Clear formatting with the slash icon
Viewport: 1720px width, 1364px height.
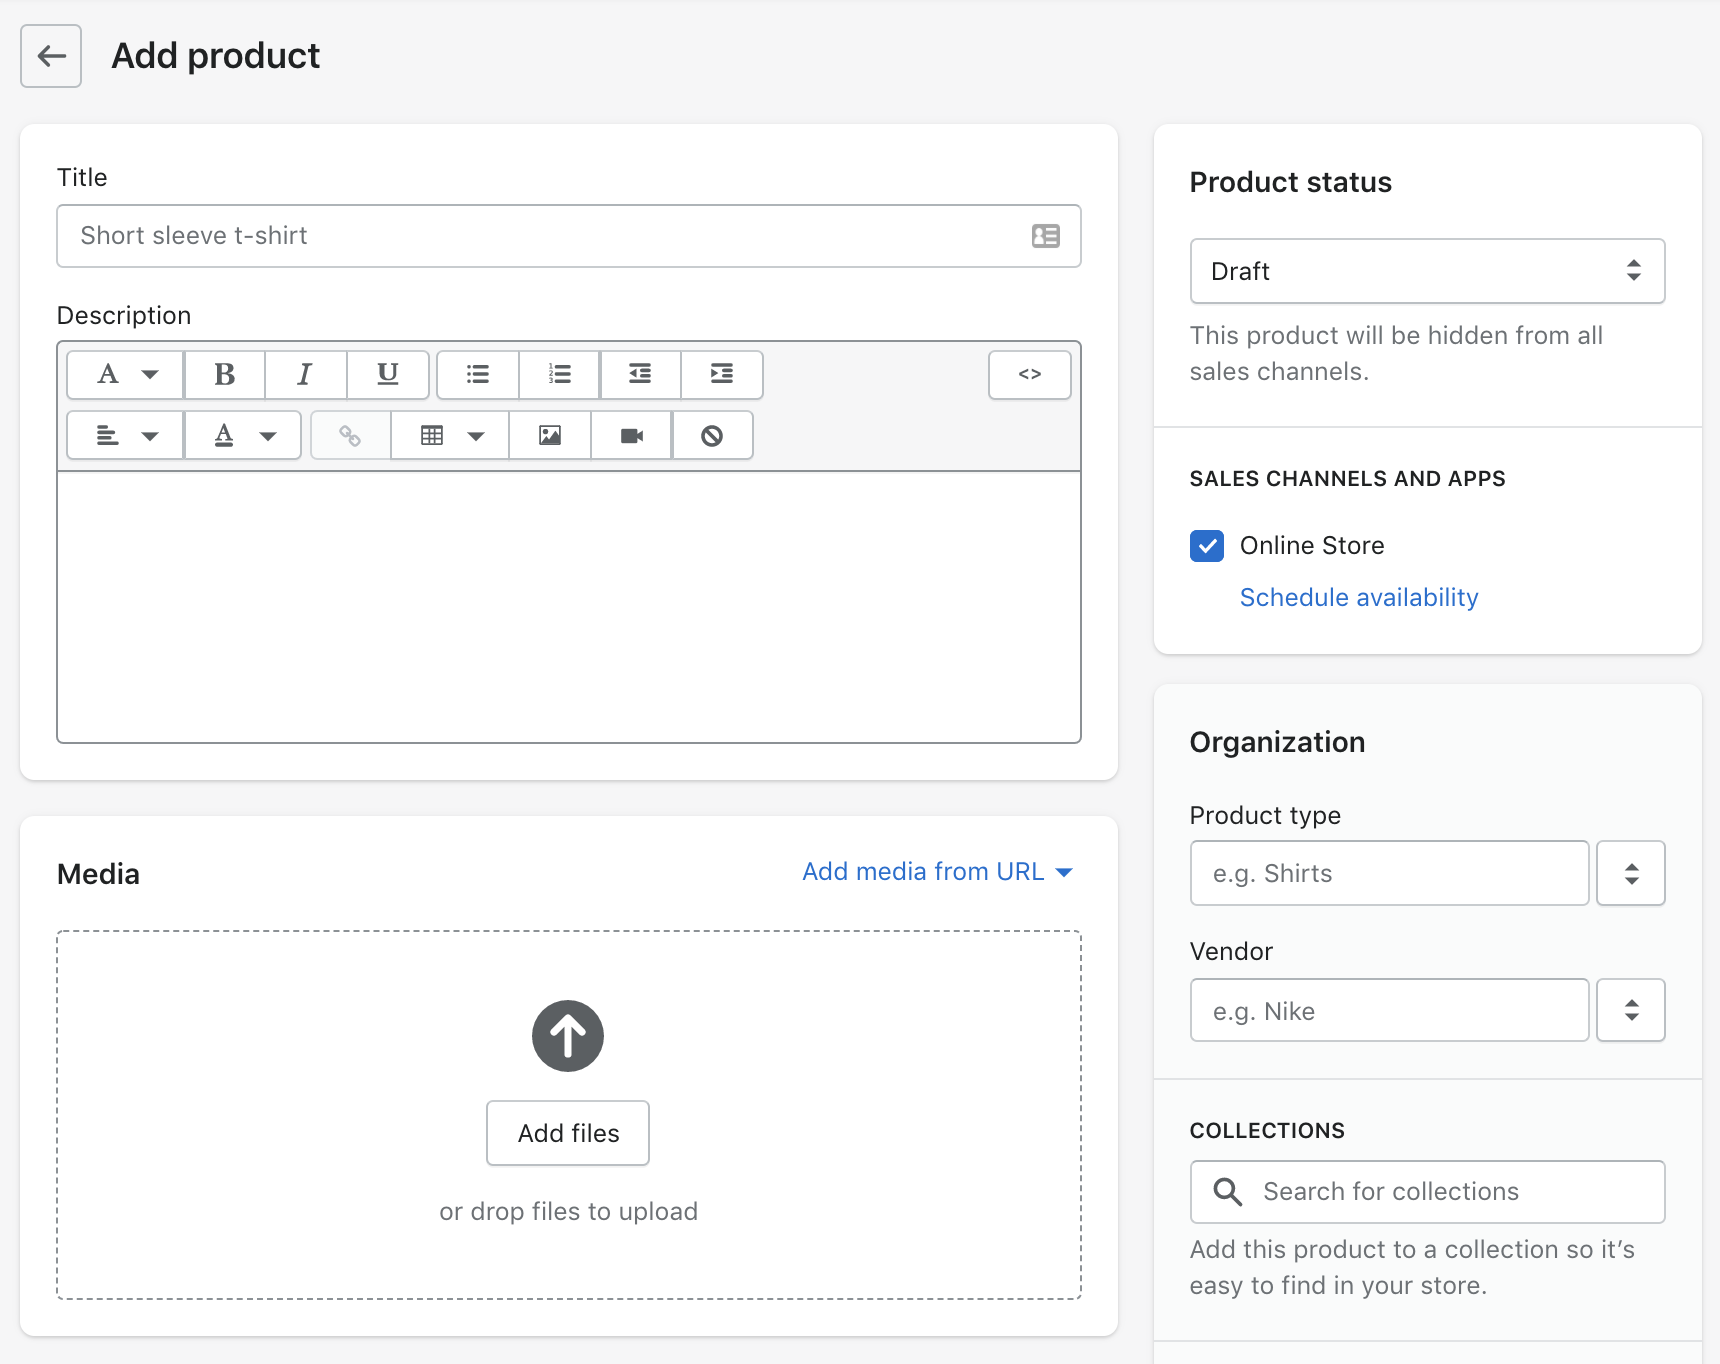[712, 435]
